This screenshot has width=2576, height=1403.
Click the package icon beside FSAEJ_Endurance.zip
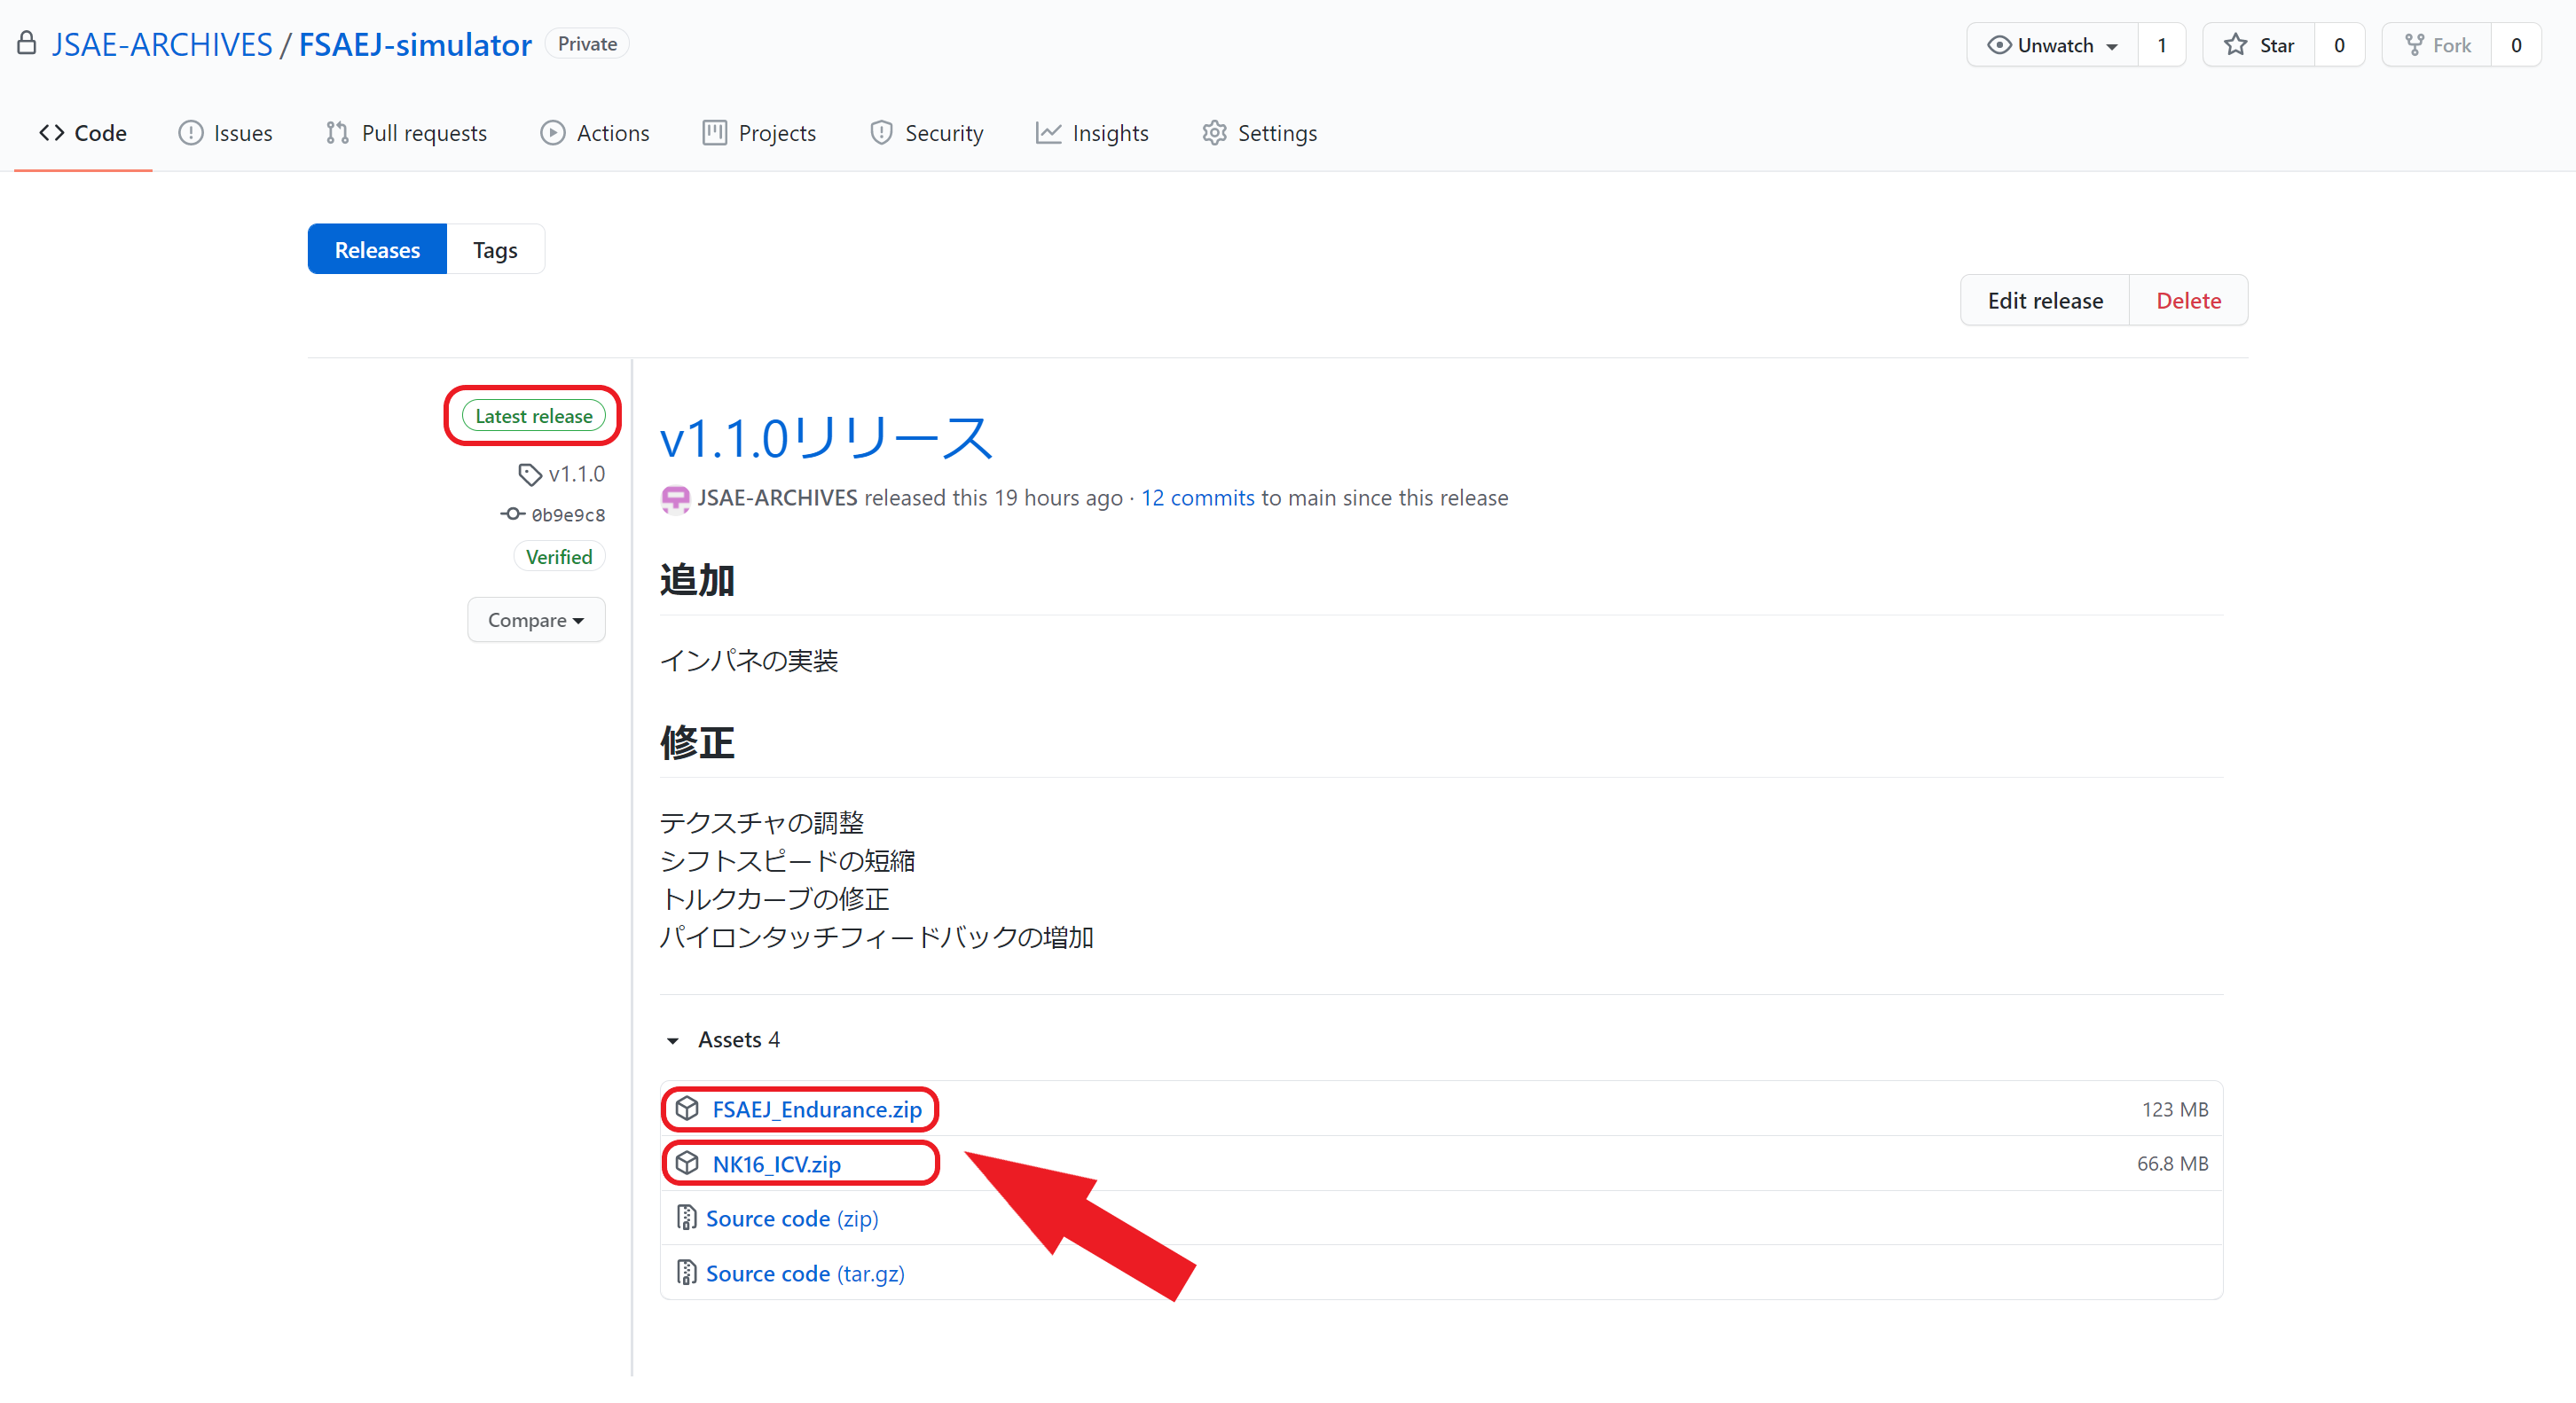click(687, 1108)
